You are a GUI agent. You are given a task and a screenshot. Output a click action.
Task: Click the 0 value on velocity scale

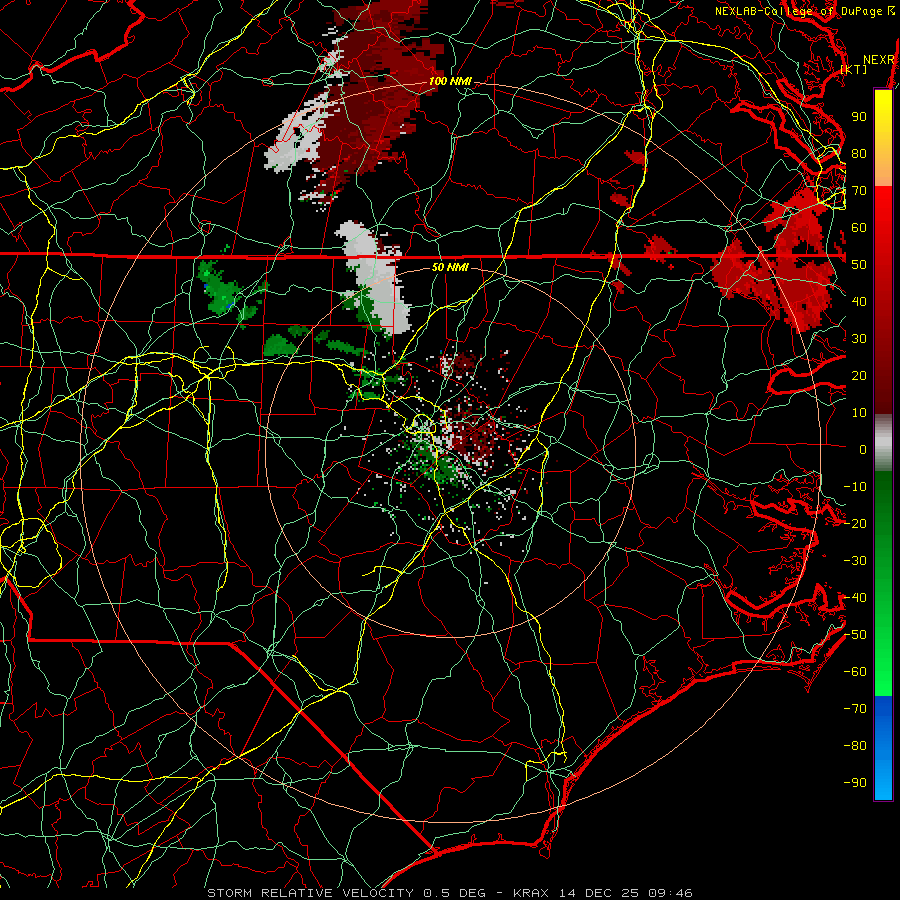click(863, 449)
